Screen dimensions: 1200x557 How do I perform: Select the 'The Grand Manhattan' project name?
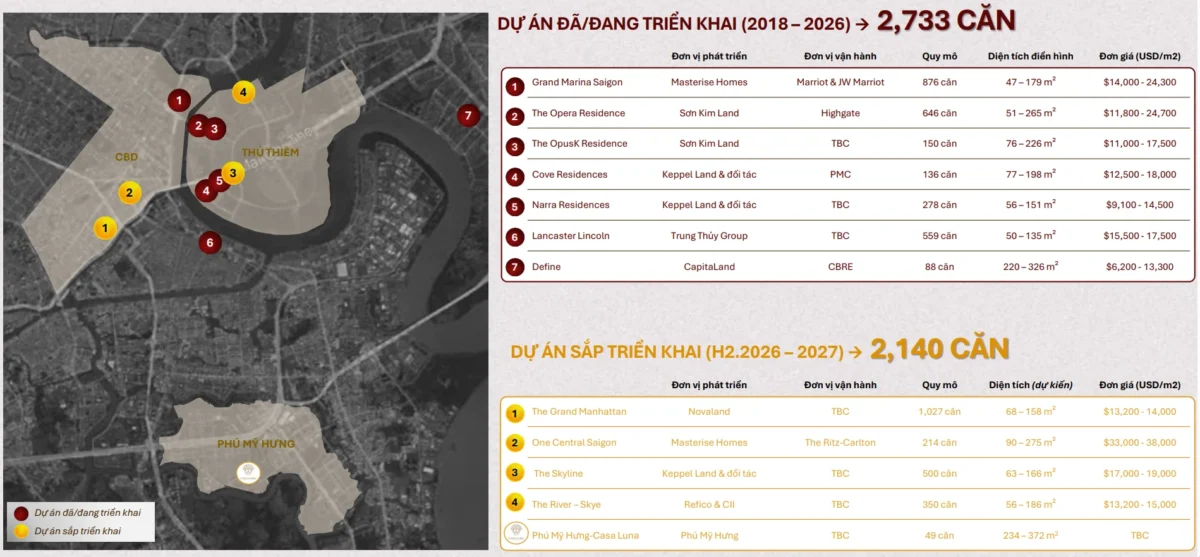(x=579, y=411)
